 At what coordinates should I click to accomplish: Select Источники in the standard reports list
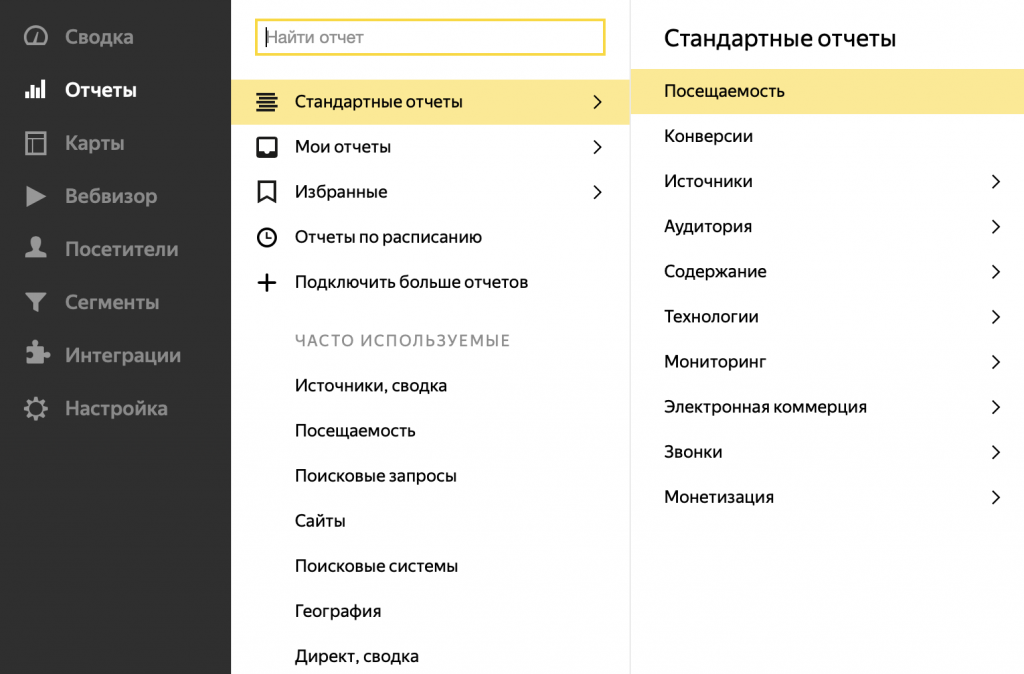(708, 182)
